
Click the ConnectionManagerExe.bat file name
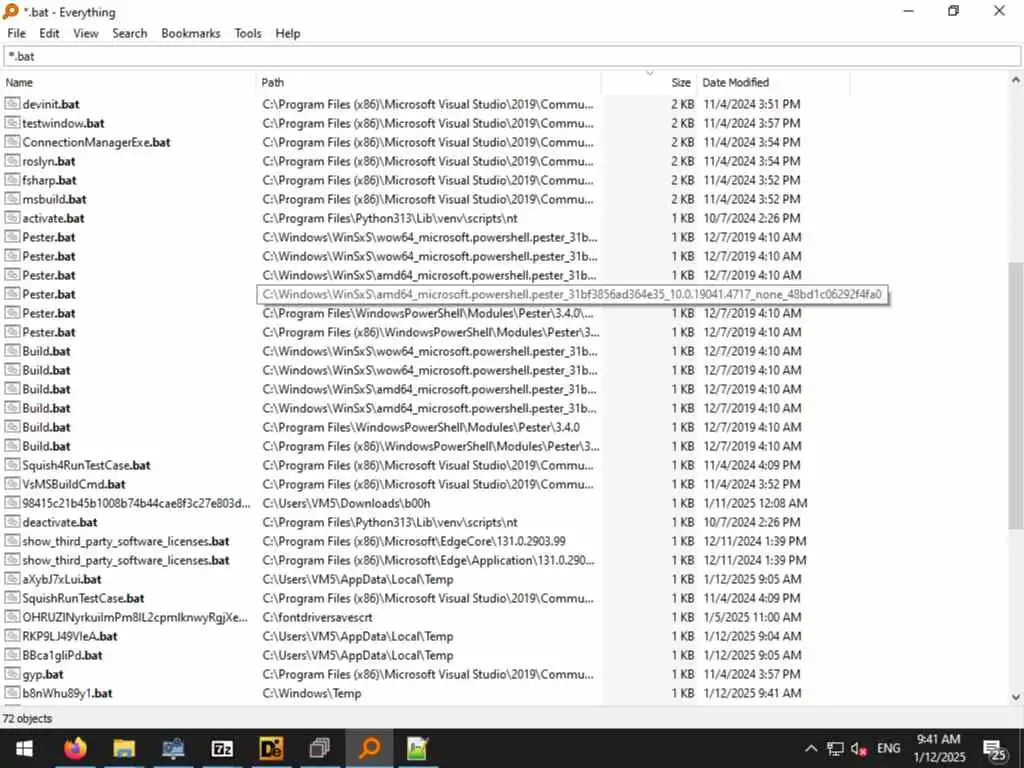96,142
